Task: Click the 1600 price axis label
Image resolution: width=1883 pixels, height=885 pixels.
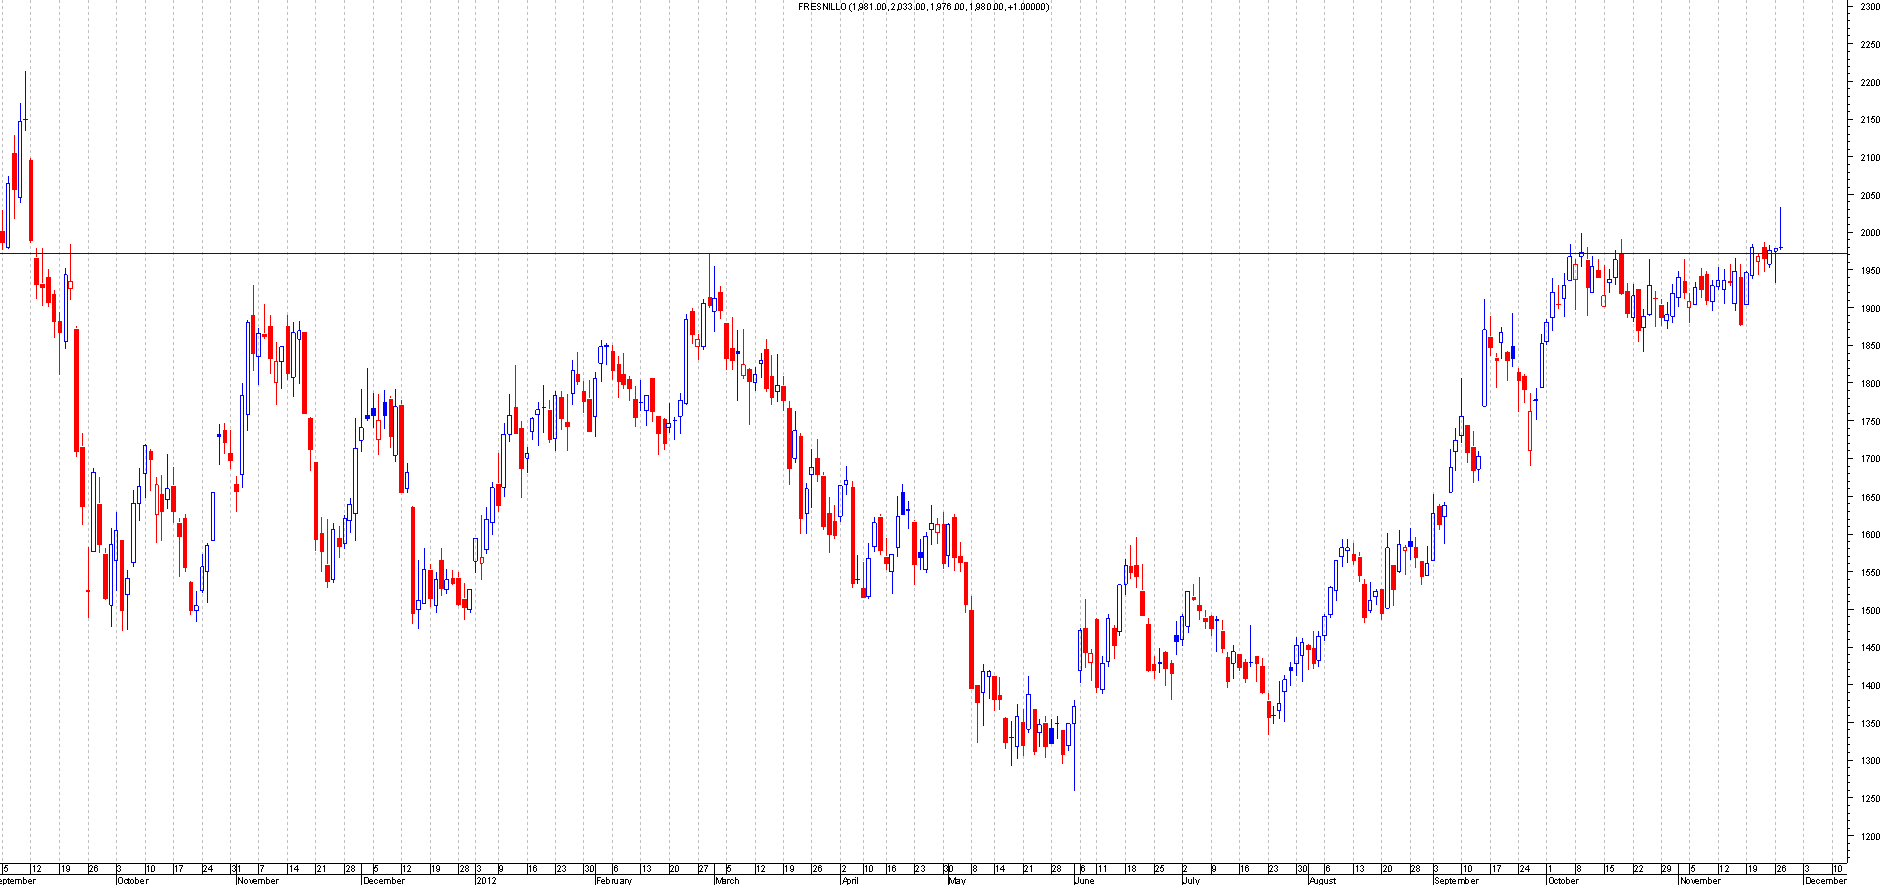Action: coord(1869,535)
